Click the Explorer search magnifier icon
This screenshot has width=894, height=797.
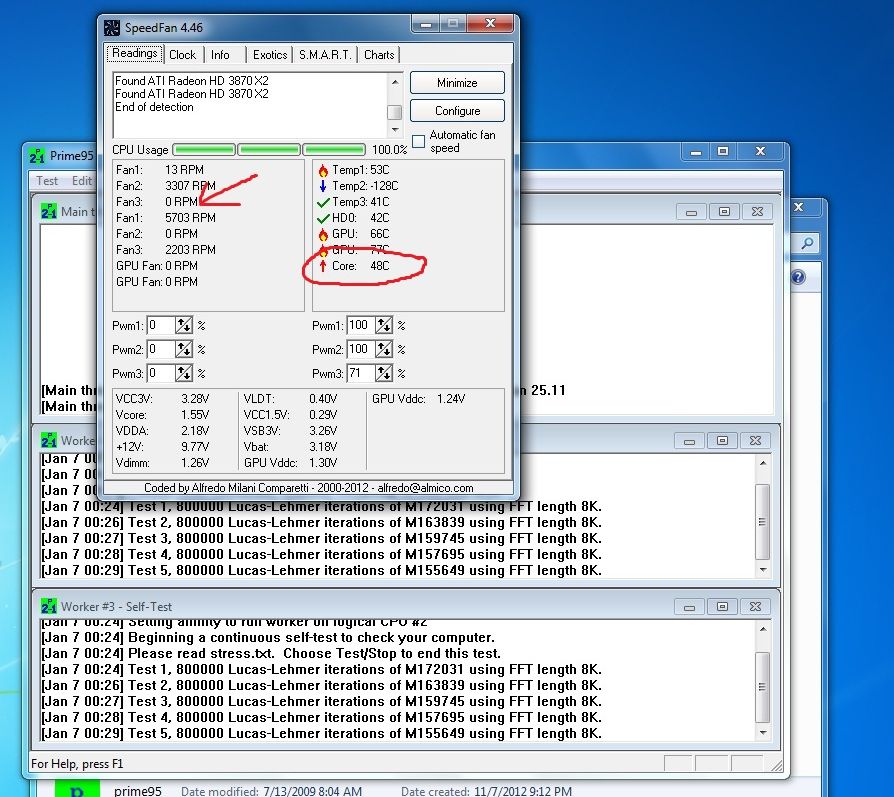[x=807, y=243]
